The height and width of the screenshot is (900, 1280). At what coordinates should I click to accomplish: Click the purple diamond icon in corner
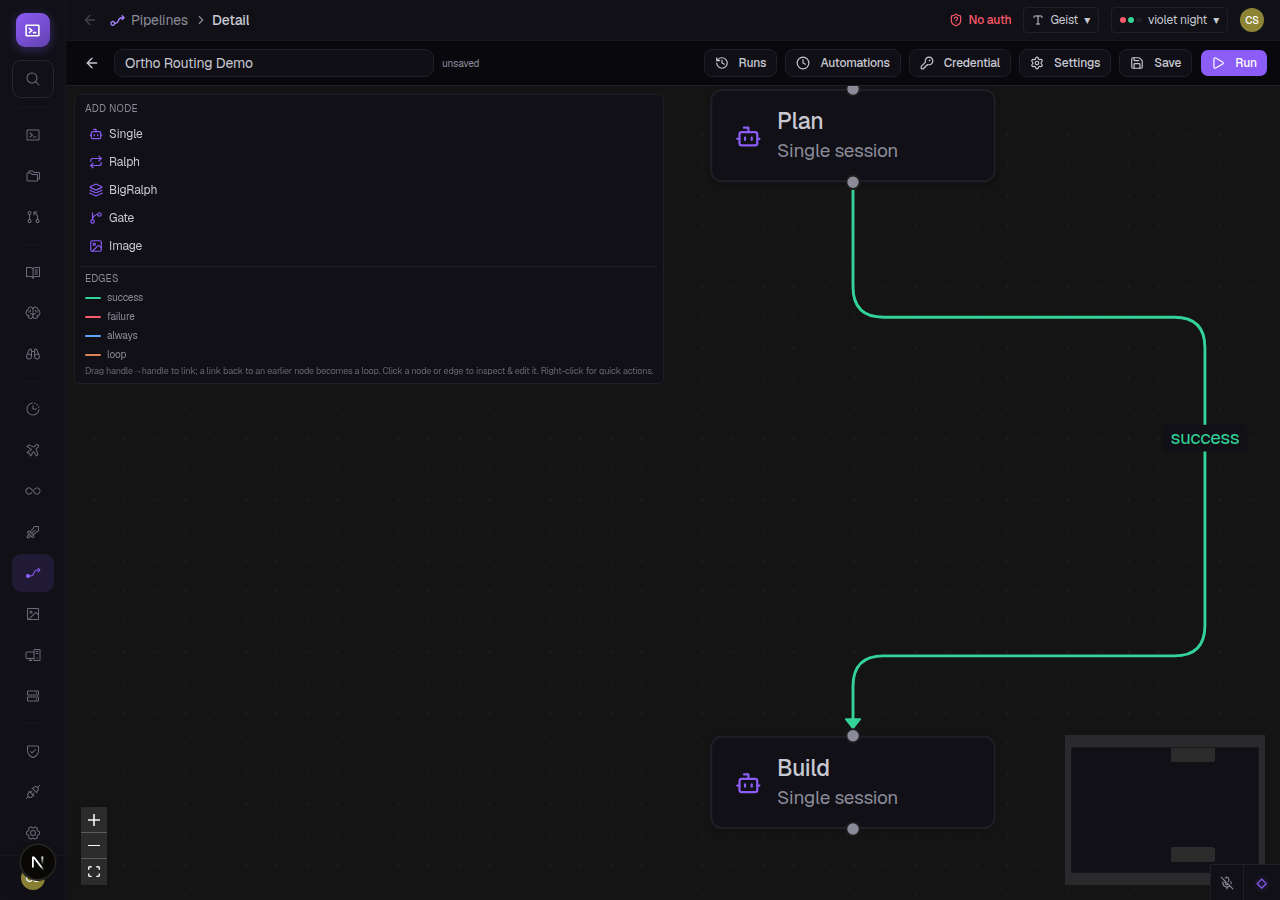pyautogui.click(x=1262, y=884)
